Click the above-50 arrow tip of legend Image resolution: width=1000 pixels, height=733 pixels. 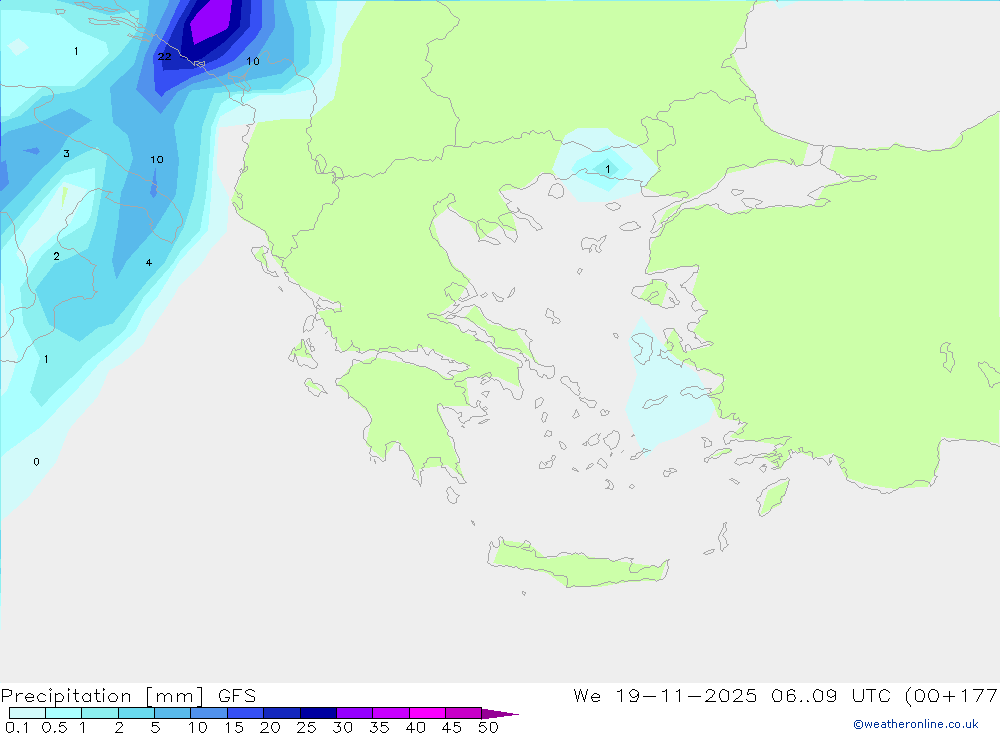click(x=500, y=714)
